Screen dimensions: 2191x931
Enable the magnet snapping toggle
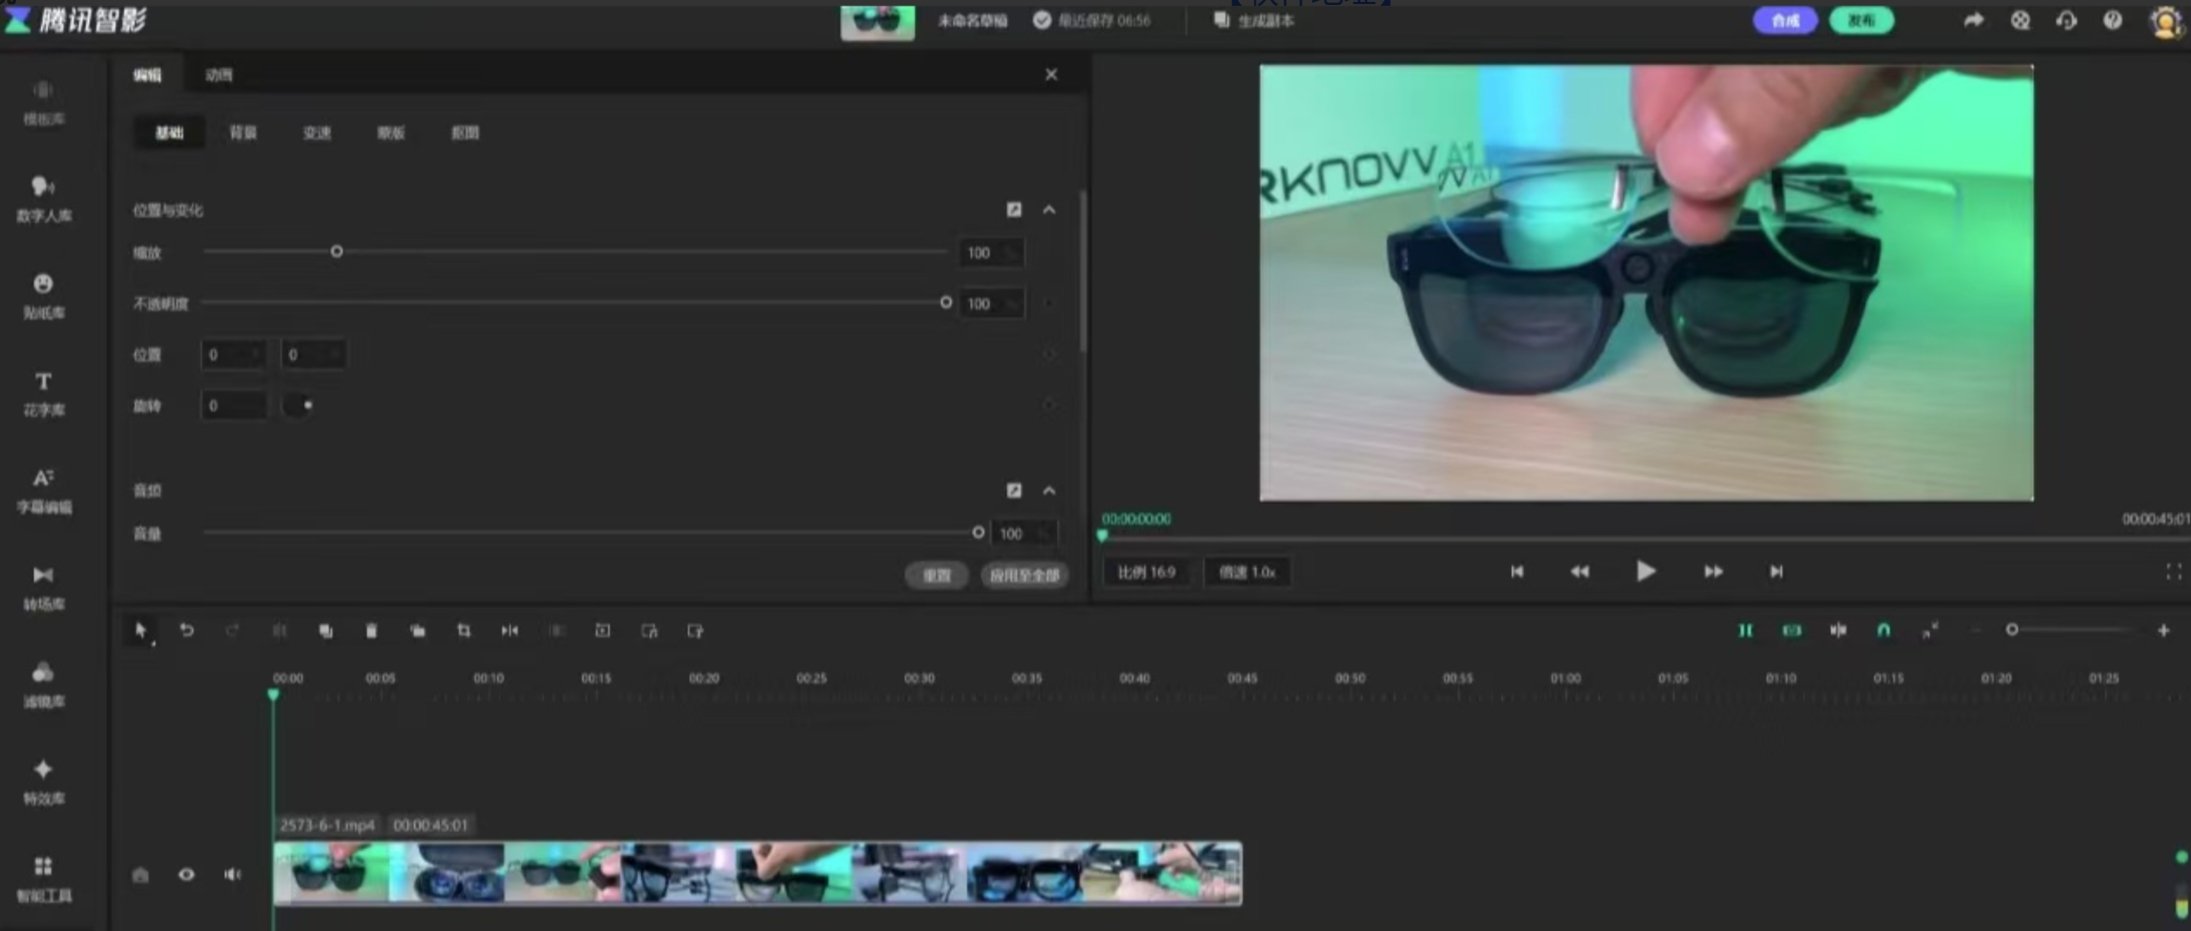point(1885,630)
